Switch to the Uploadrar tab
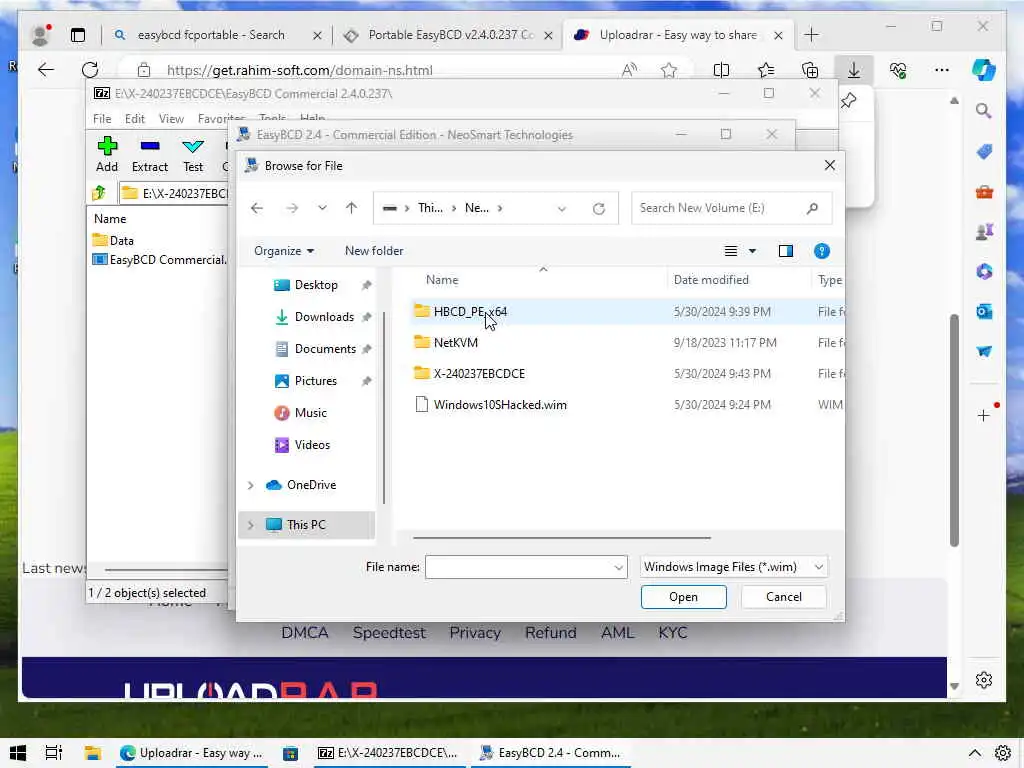This screenshot has height=768, width=1024. tap(677, 35)
